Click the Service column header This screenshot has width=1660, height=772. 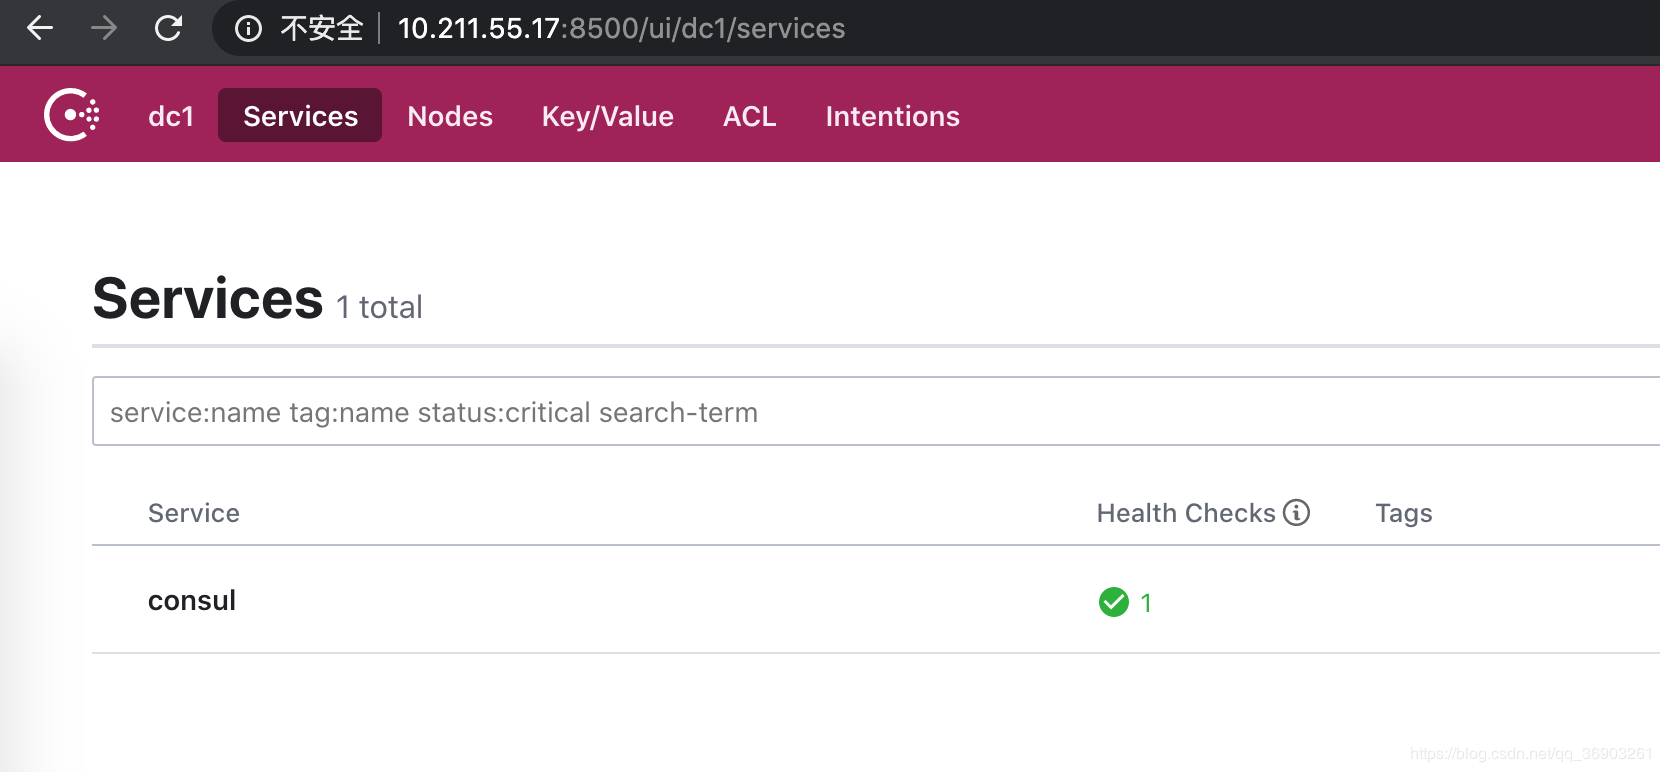tap(194, 513)
